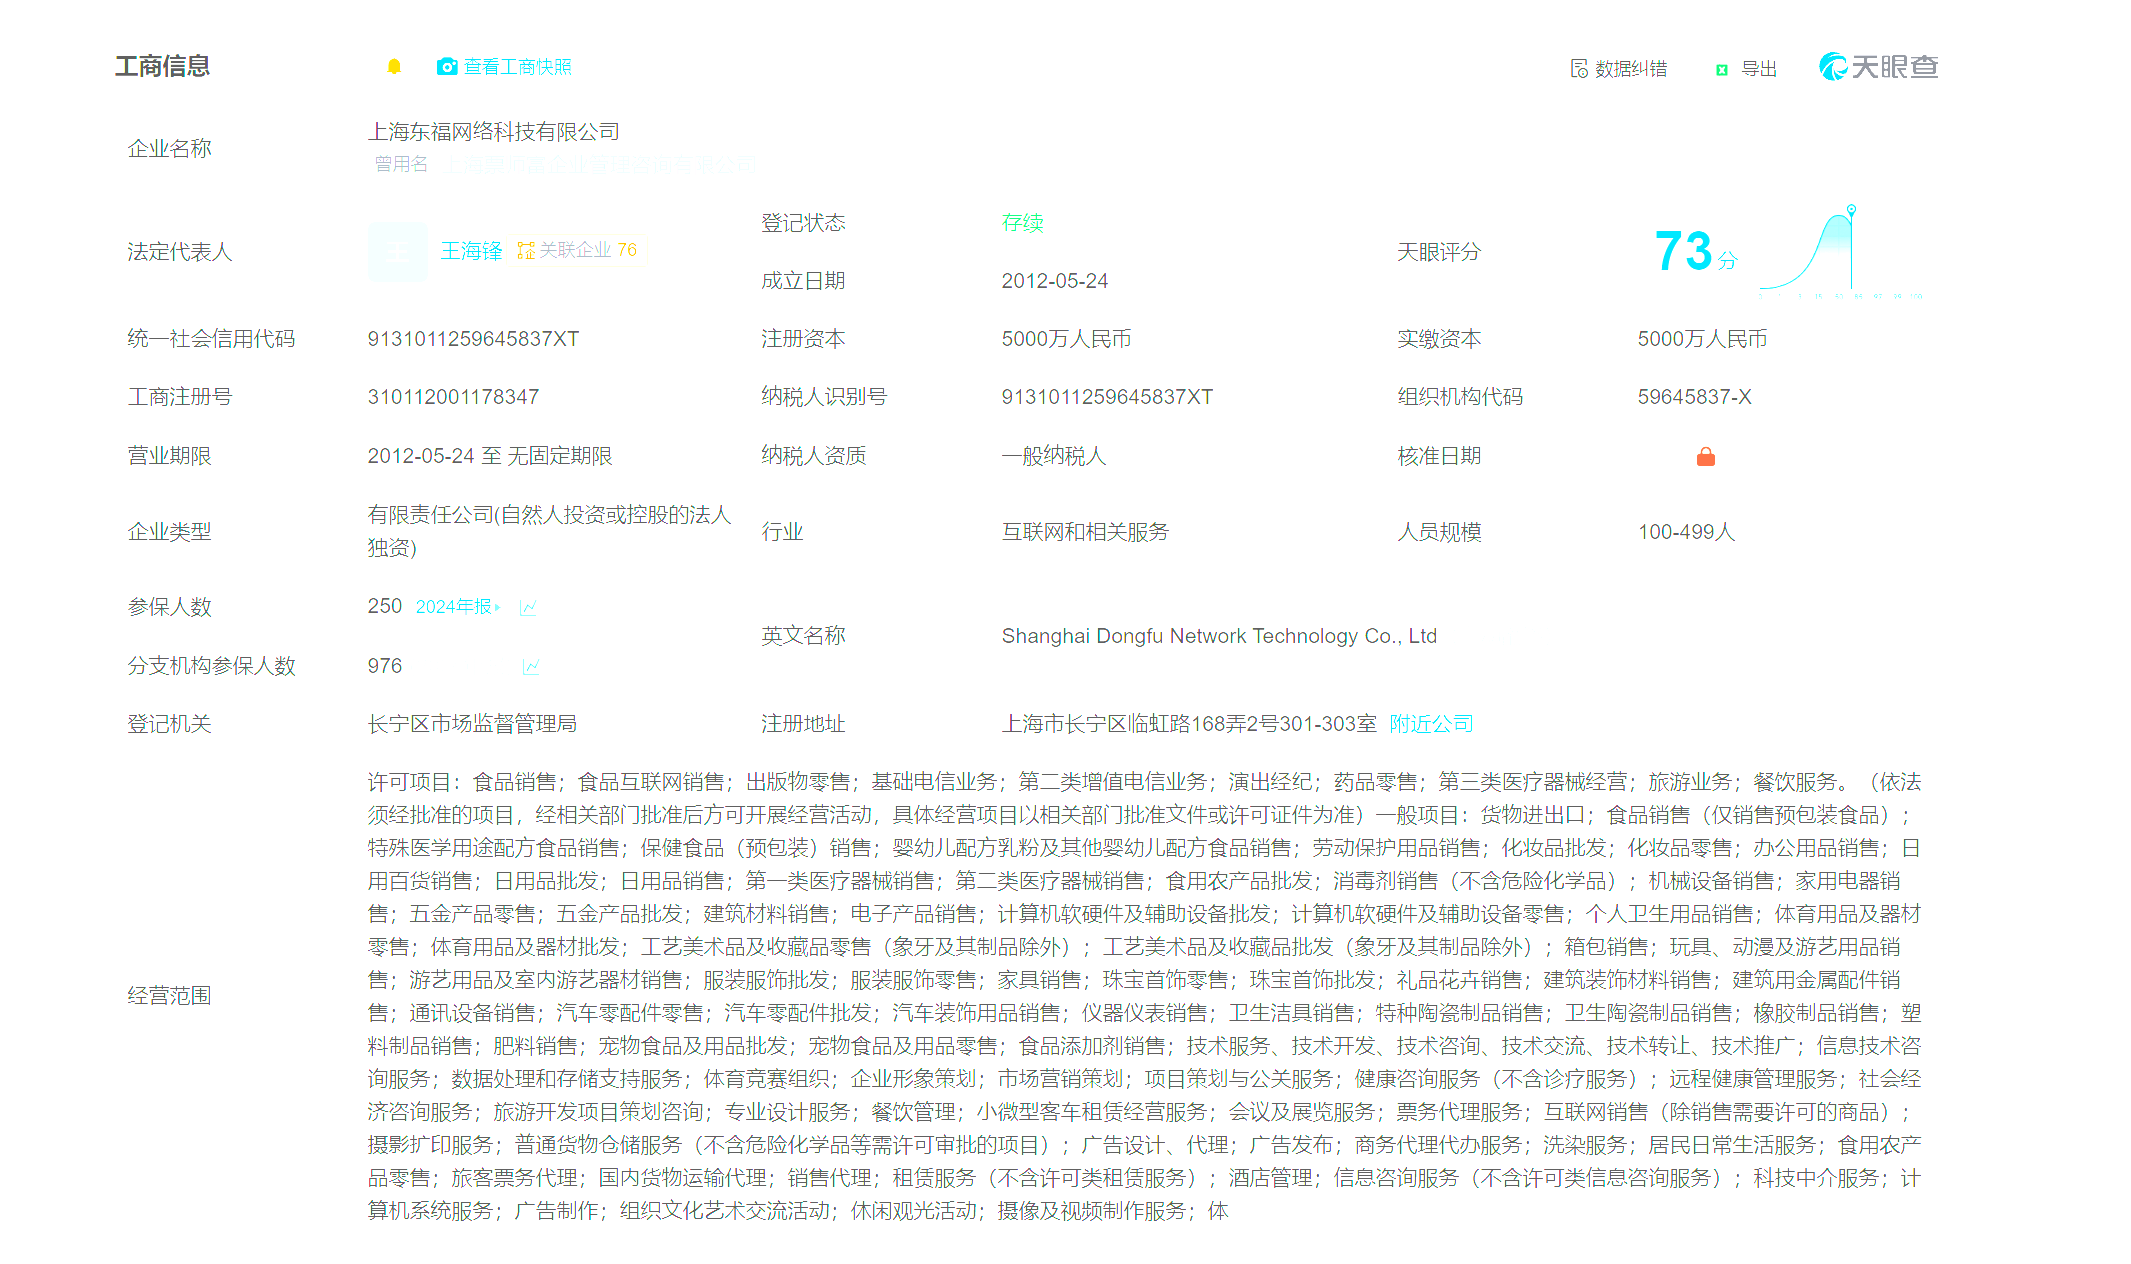The width and height of the screenshot is (2131, 1264).
Task: Select registration status 存续
Action: click(1022, 223)
